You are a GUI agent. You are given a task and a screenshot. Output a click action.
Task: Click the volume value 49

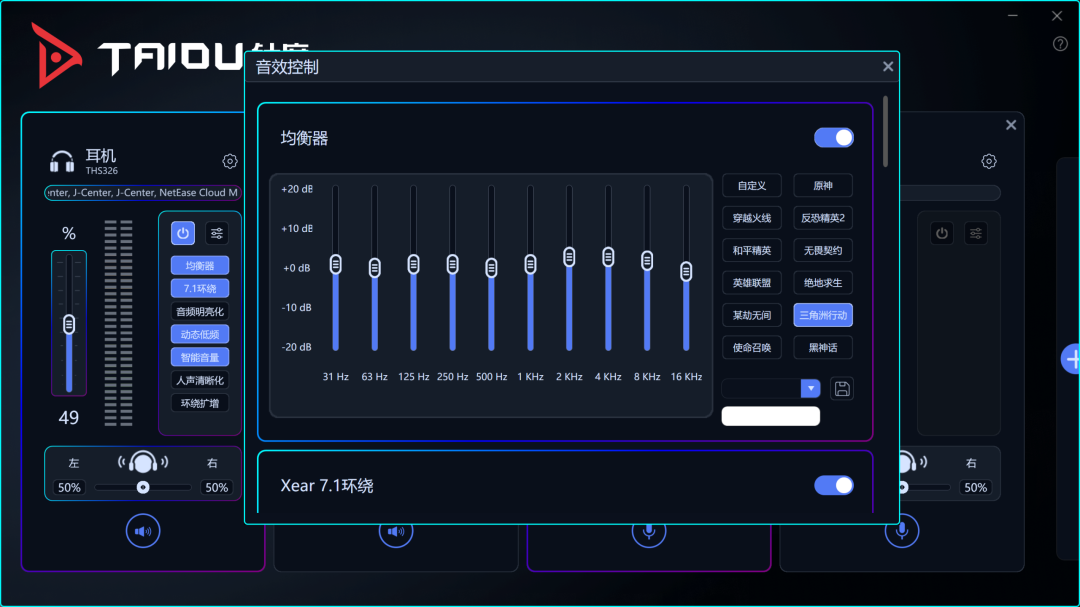(68, 418)
